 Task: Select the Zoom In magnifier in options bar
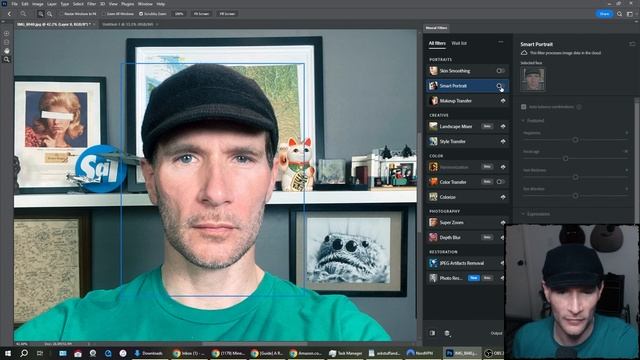click(x=40, y=14)
